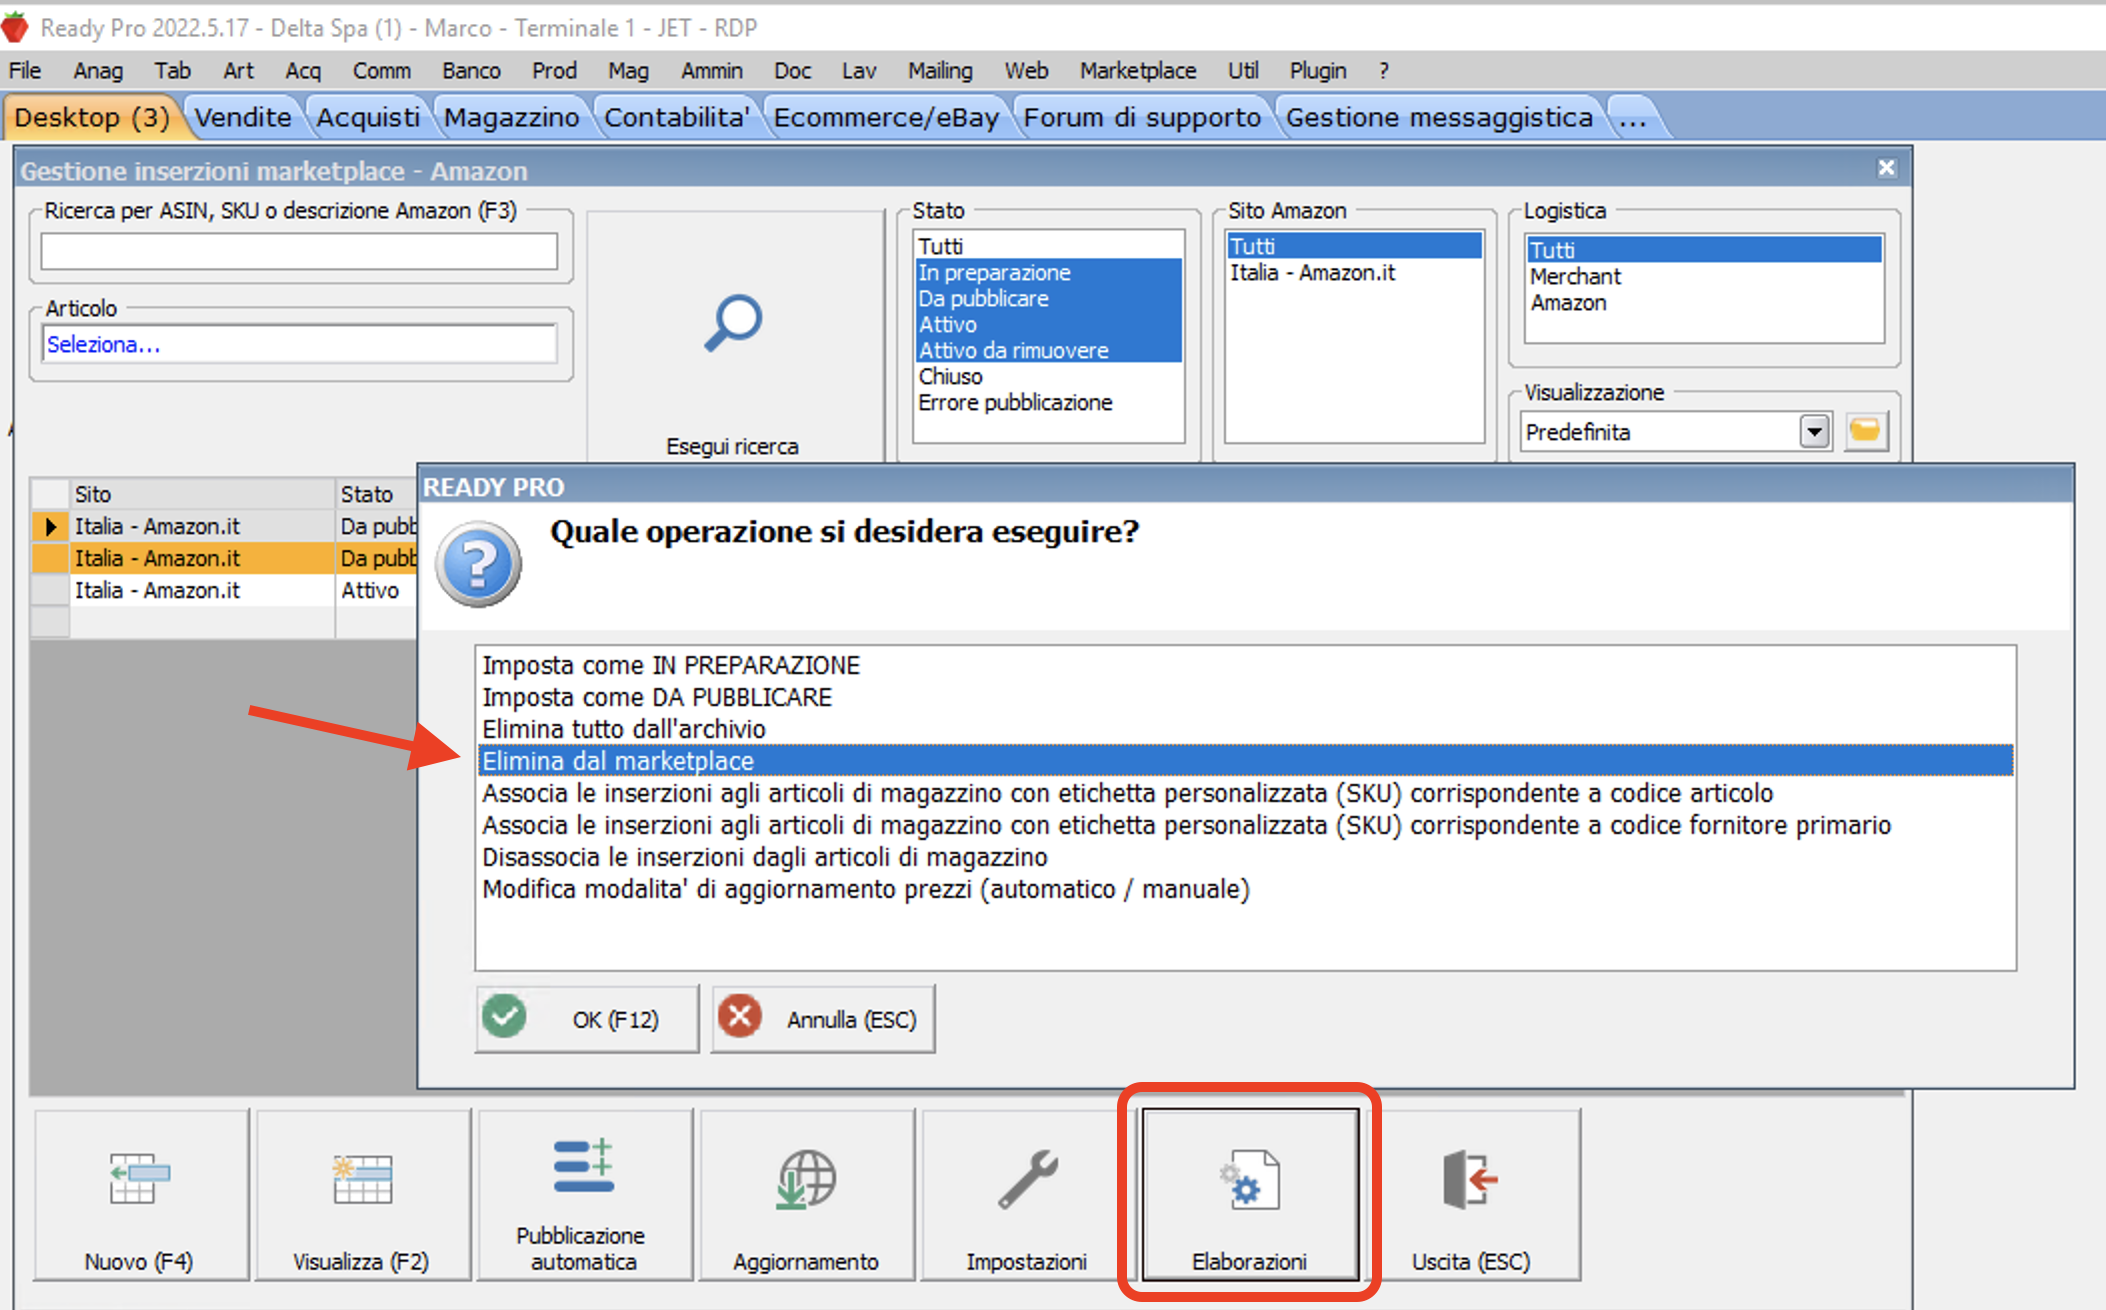Screen dimensions: 2106x1310
Task: Select Da pubblicare status
Action: 1048,298
